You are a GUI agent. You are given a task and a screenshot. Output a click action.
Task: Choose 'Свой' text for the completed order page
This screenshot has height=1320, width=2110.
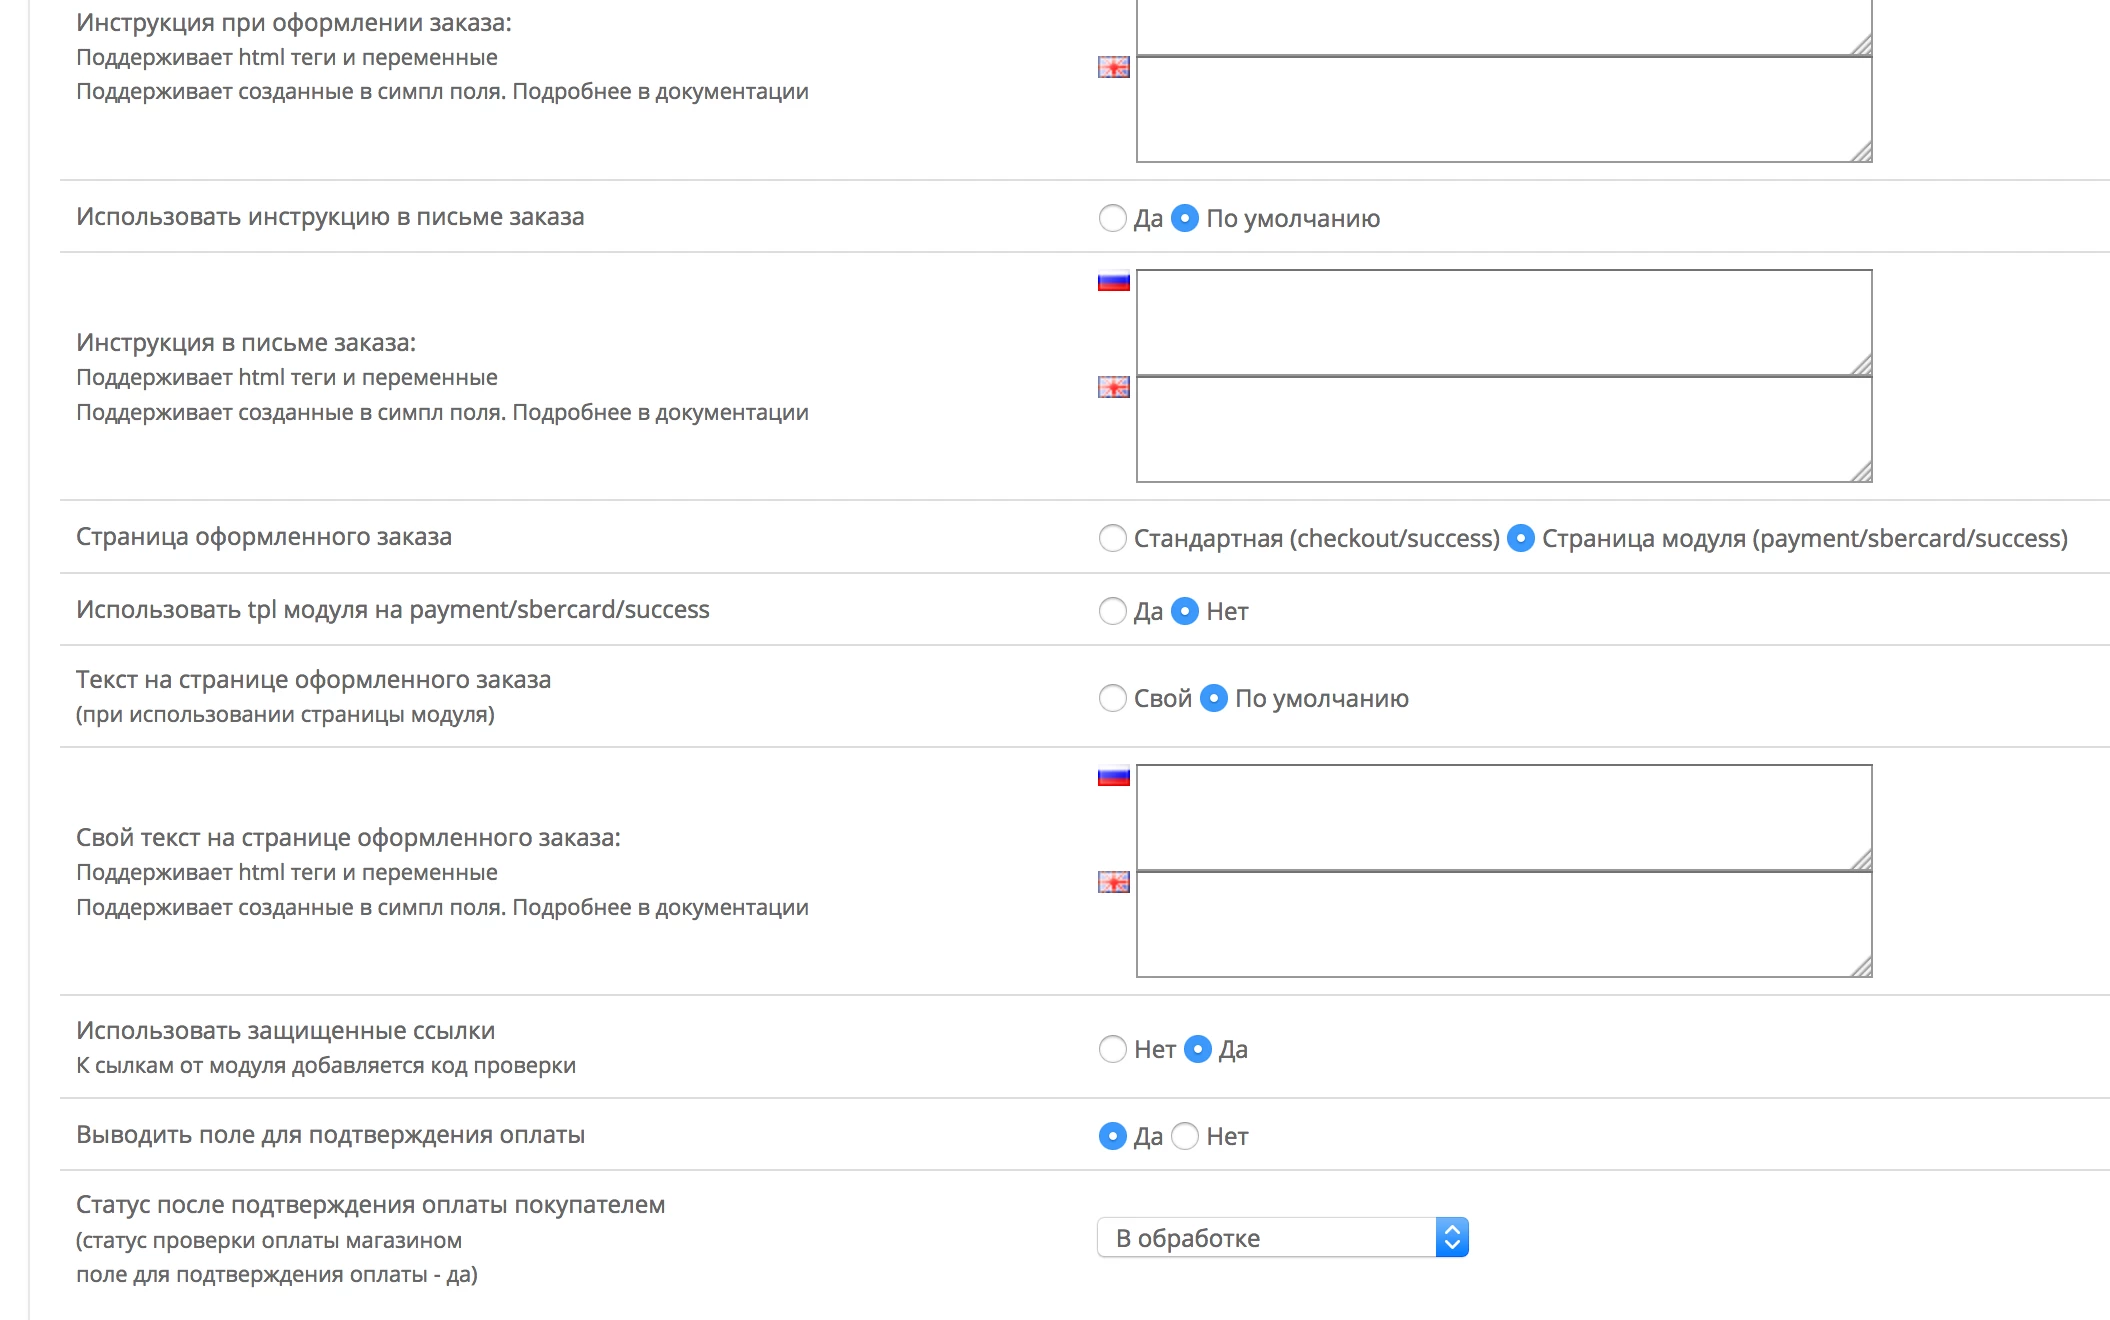click(1112, 698)
